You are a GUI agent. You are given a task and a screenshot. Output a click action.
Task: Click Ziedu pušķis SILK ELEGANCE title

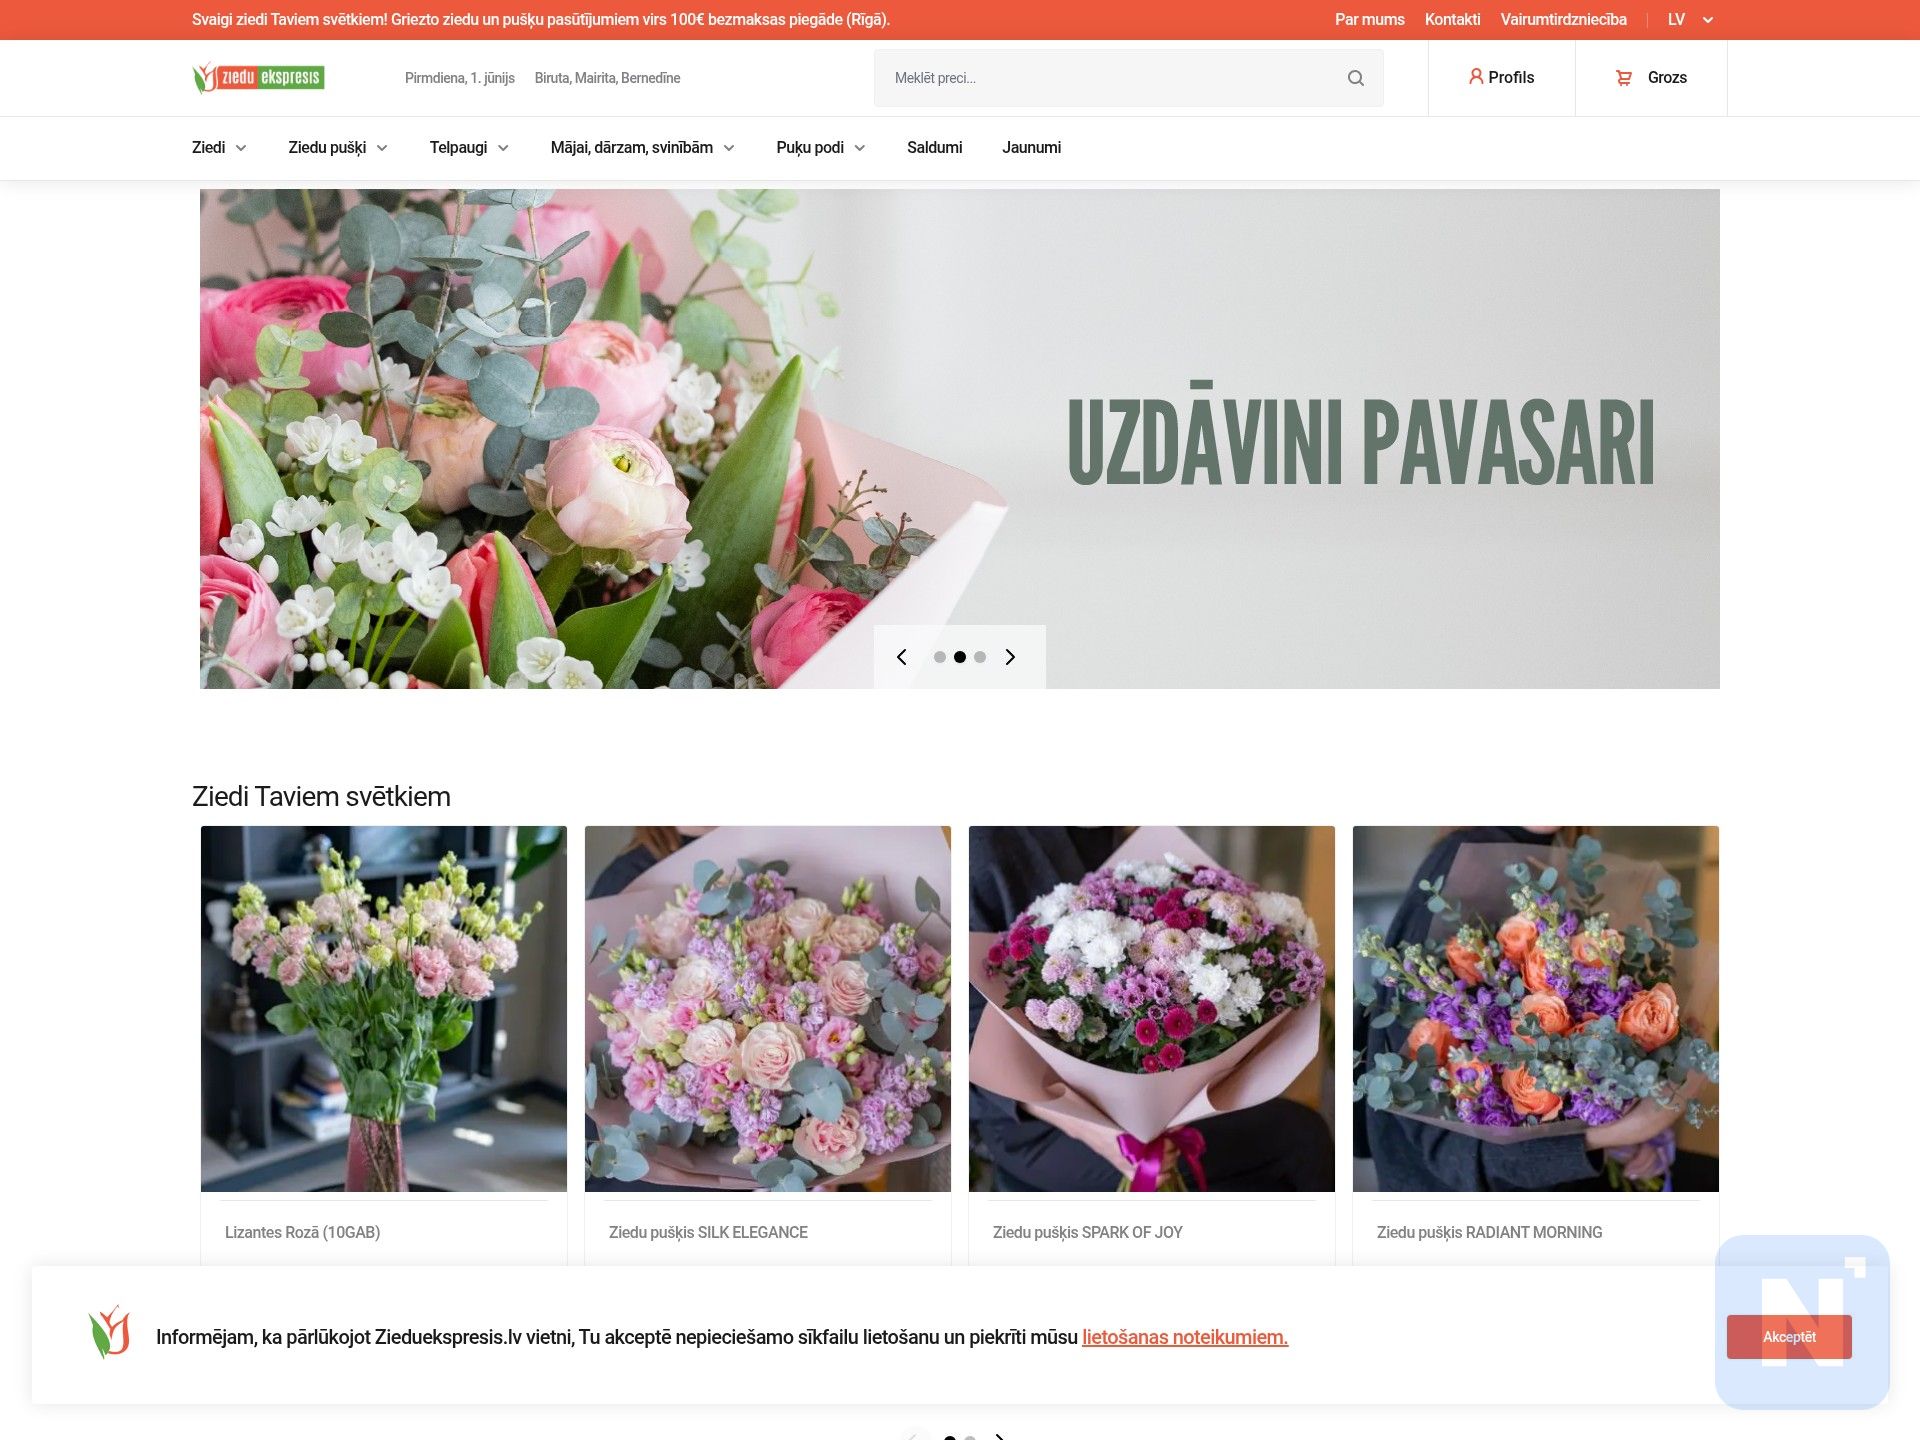click(708, 1232)
